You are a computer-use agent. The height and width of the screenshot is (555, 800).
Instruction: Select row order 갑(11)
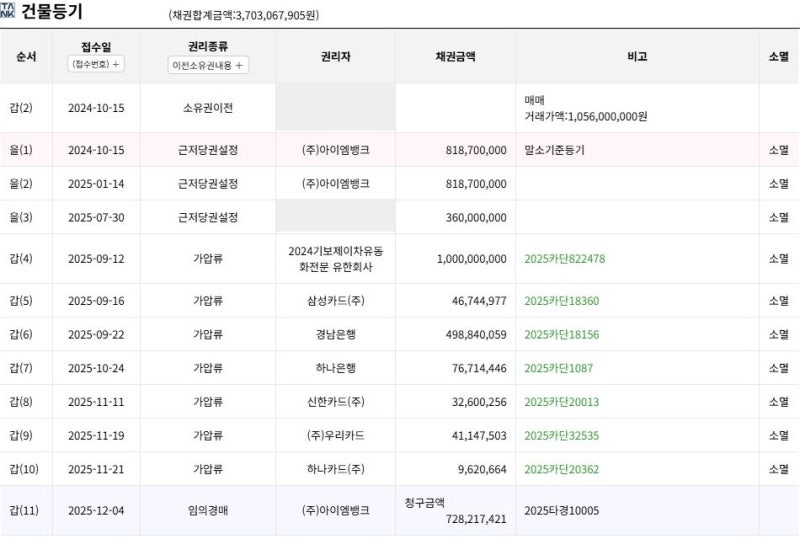point(24,510)
